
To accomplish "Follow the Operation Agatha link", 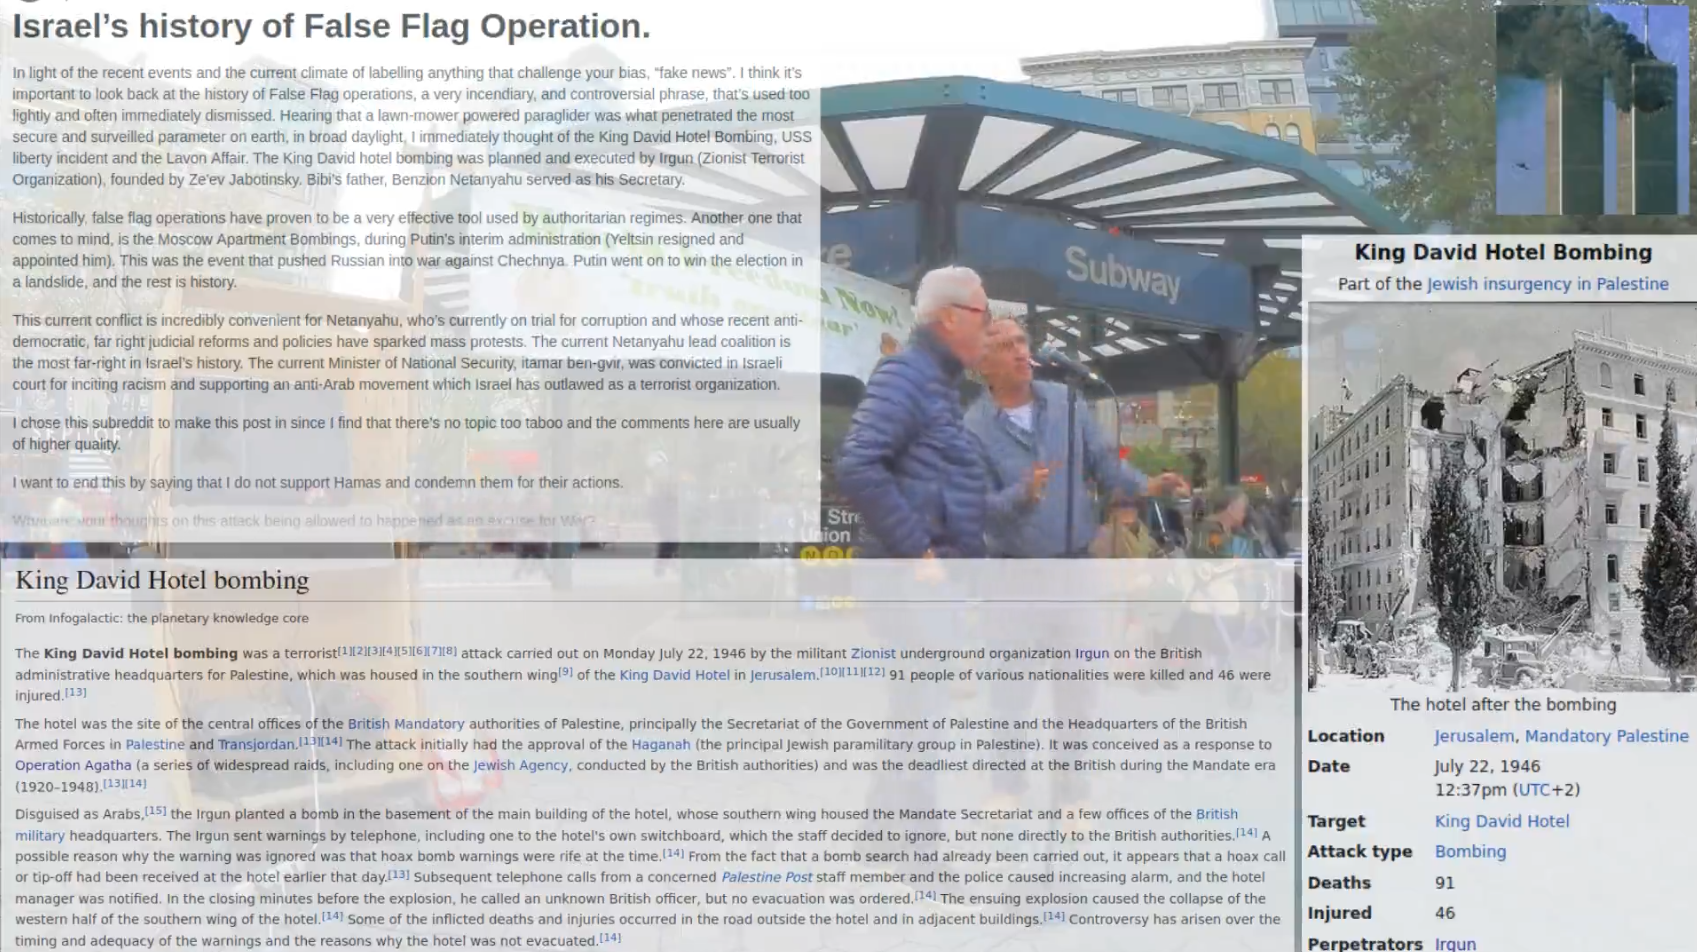I will tap(73, 766).
